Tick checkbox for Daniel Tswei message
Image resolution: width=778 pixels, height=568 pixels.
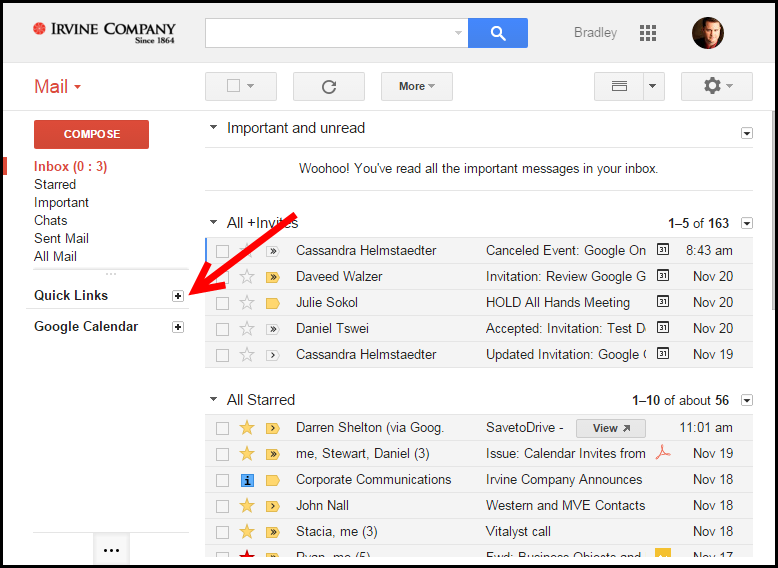pyautogui.click(x=222, y=329)
